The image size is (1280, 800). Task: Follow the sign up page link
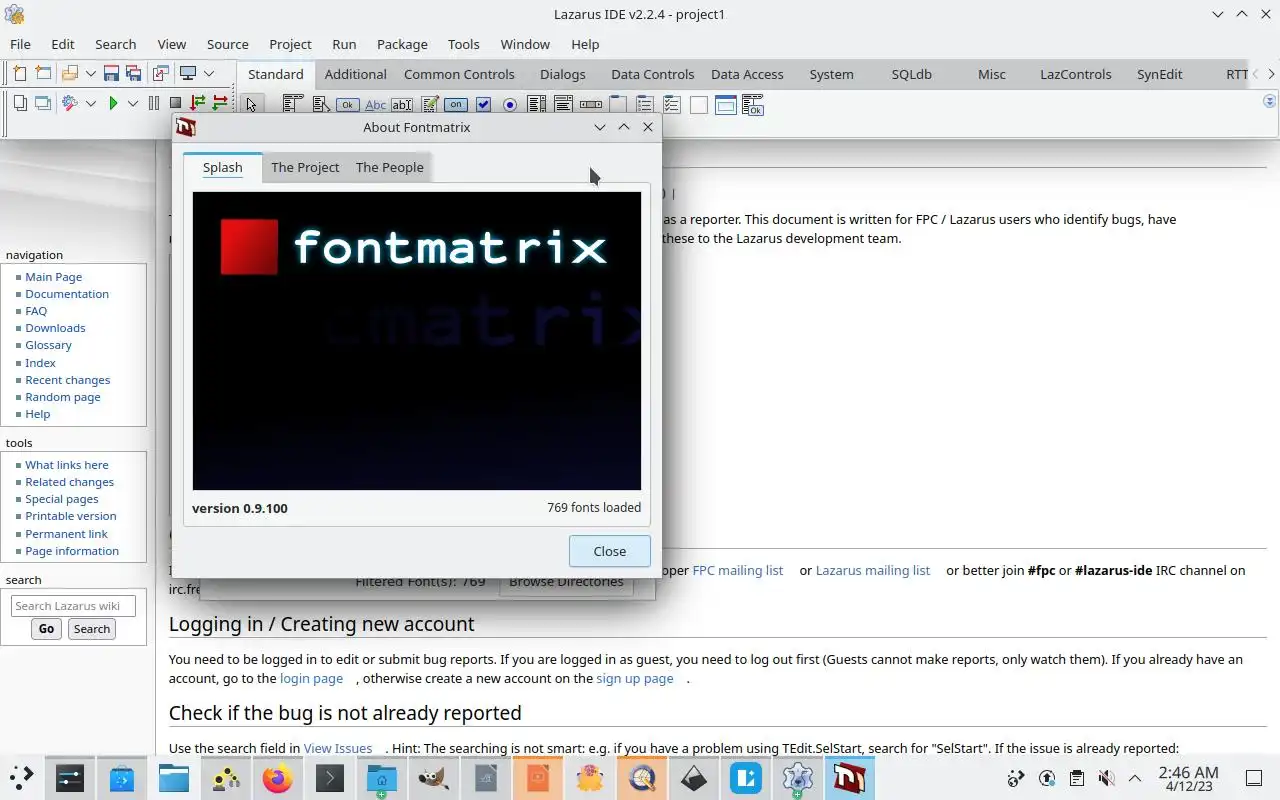635,678
